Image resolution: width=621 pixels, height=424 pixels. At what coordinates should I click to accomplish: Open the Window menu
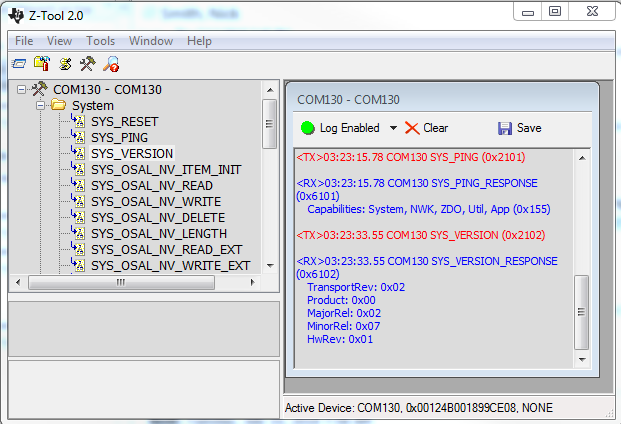[x=151, y=41]
